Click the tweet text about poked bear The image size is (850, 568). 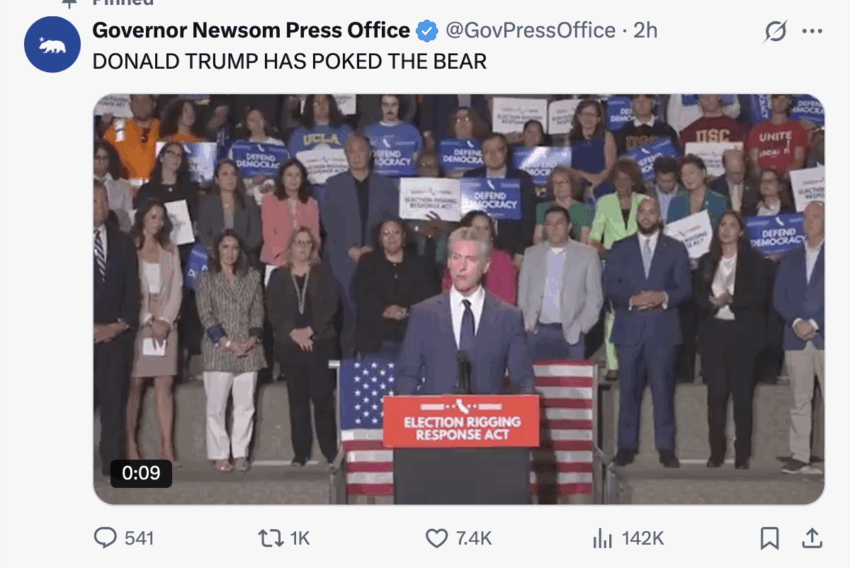(289, 62)
